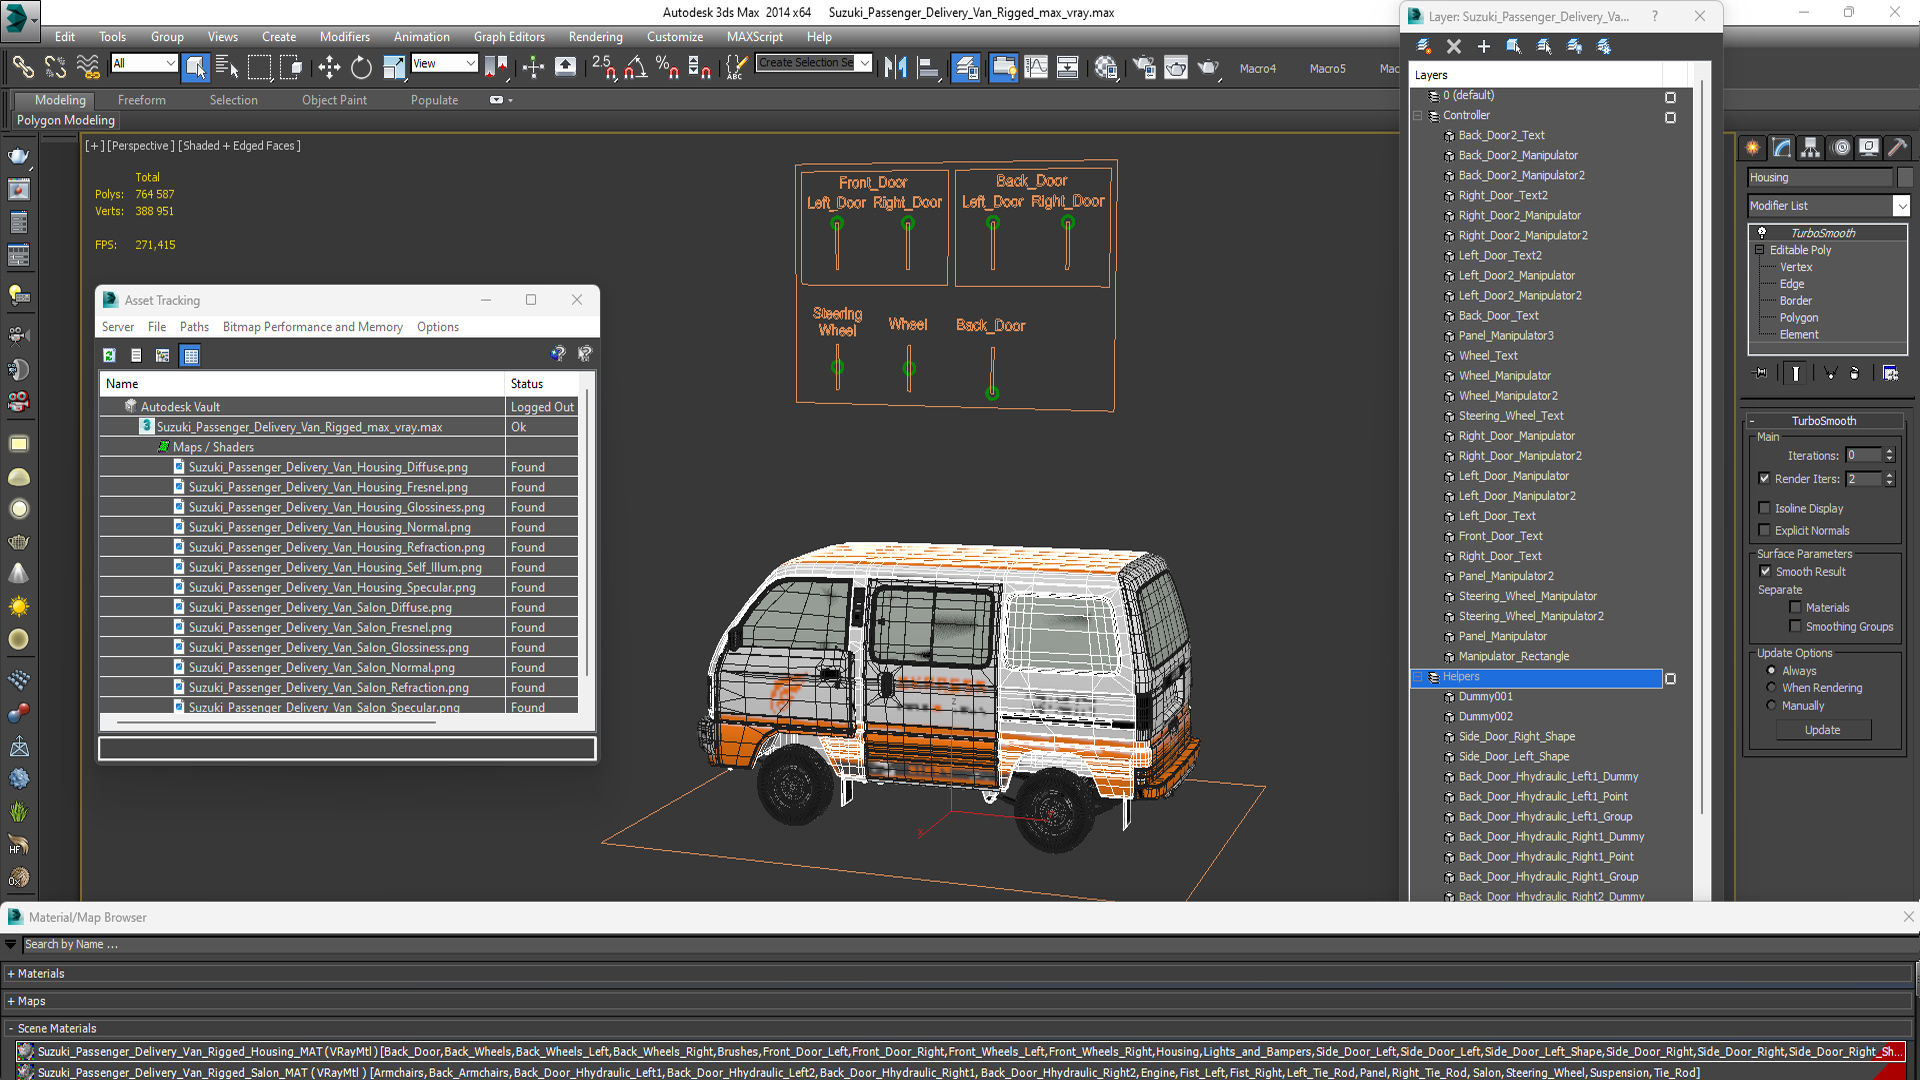
Task: Click the Align tool icon
Action: (x=929, y=67)
